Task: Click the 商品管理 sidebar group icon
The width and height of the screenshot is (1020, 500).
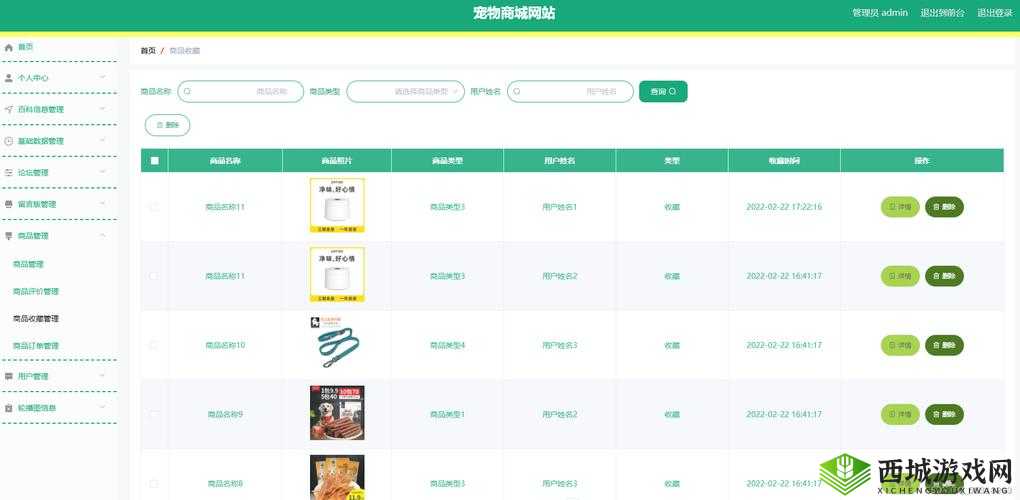Action: pos(8,235)
